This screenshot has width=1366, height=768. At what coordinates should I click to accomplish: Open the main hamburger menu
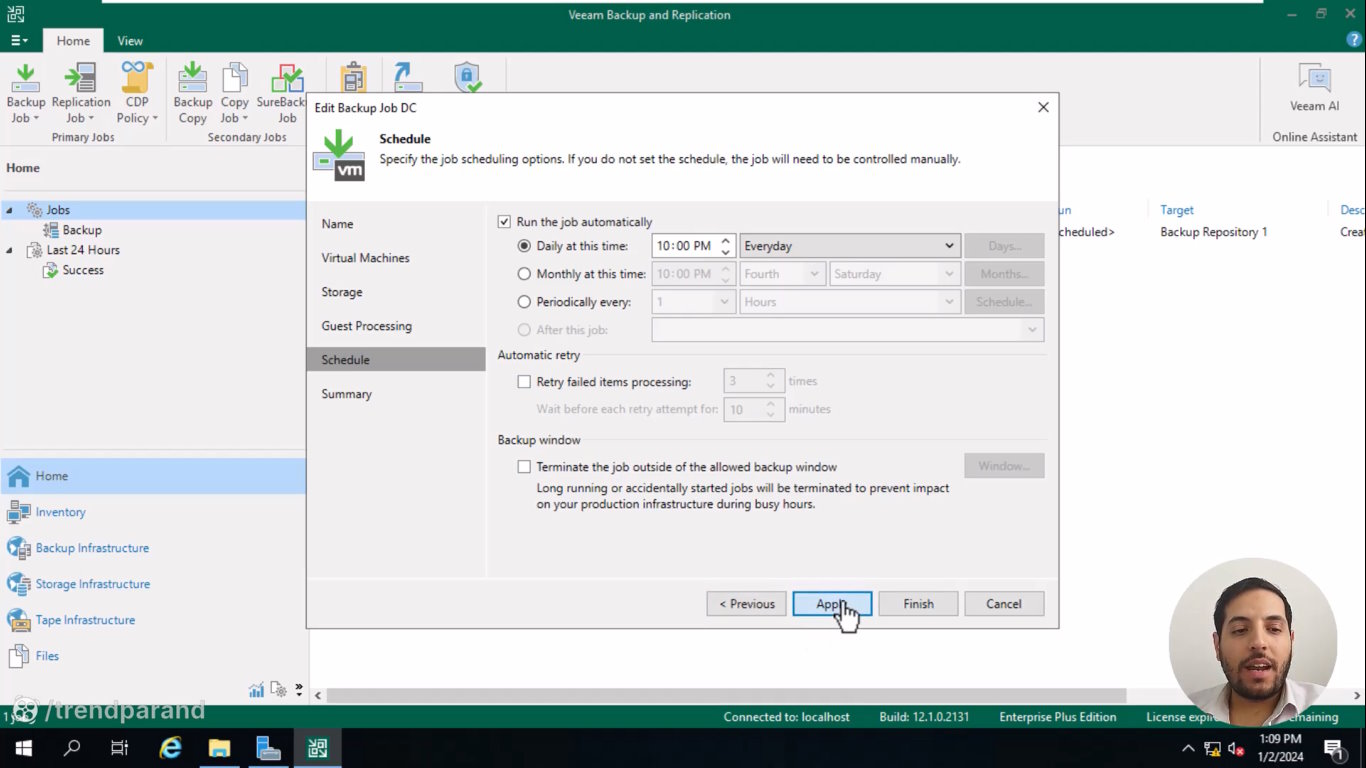pos(19,41)
